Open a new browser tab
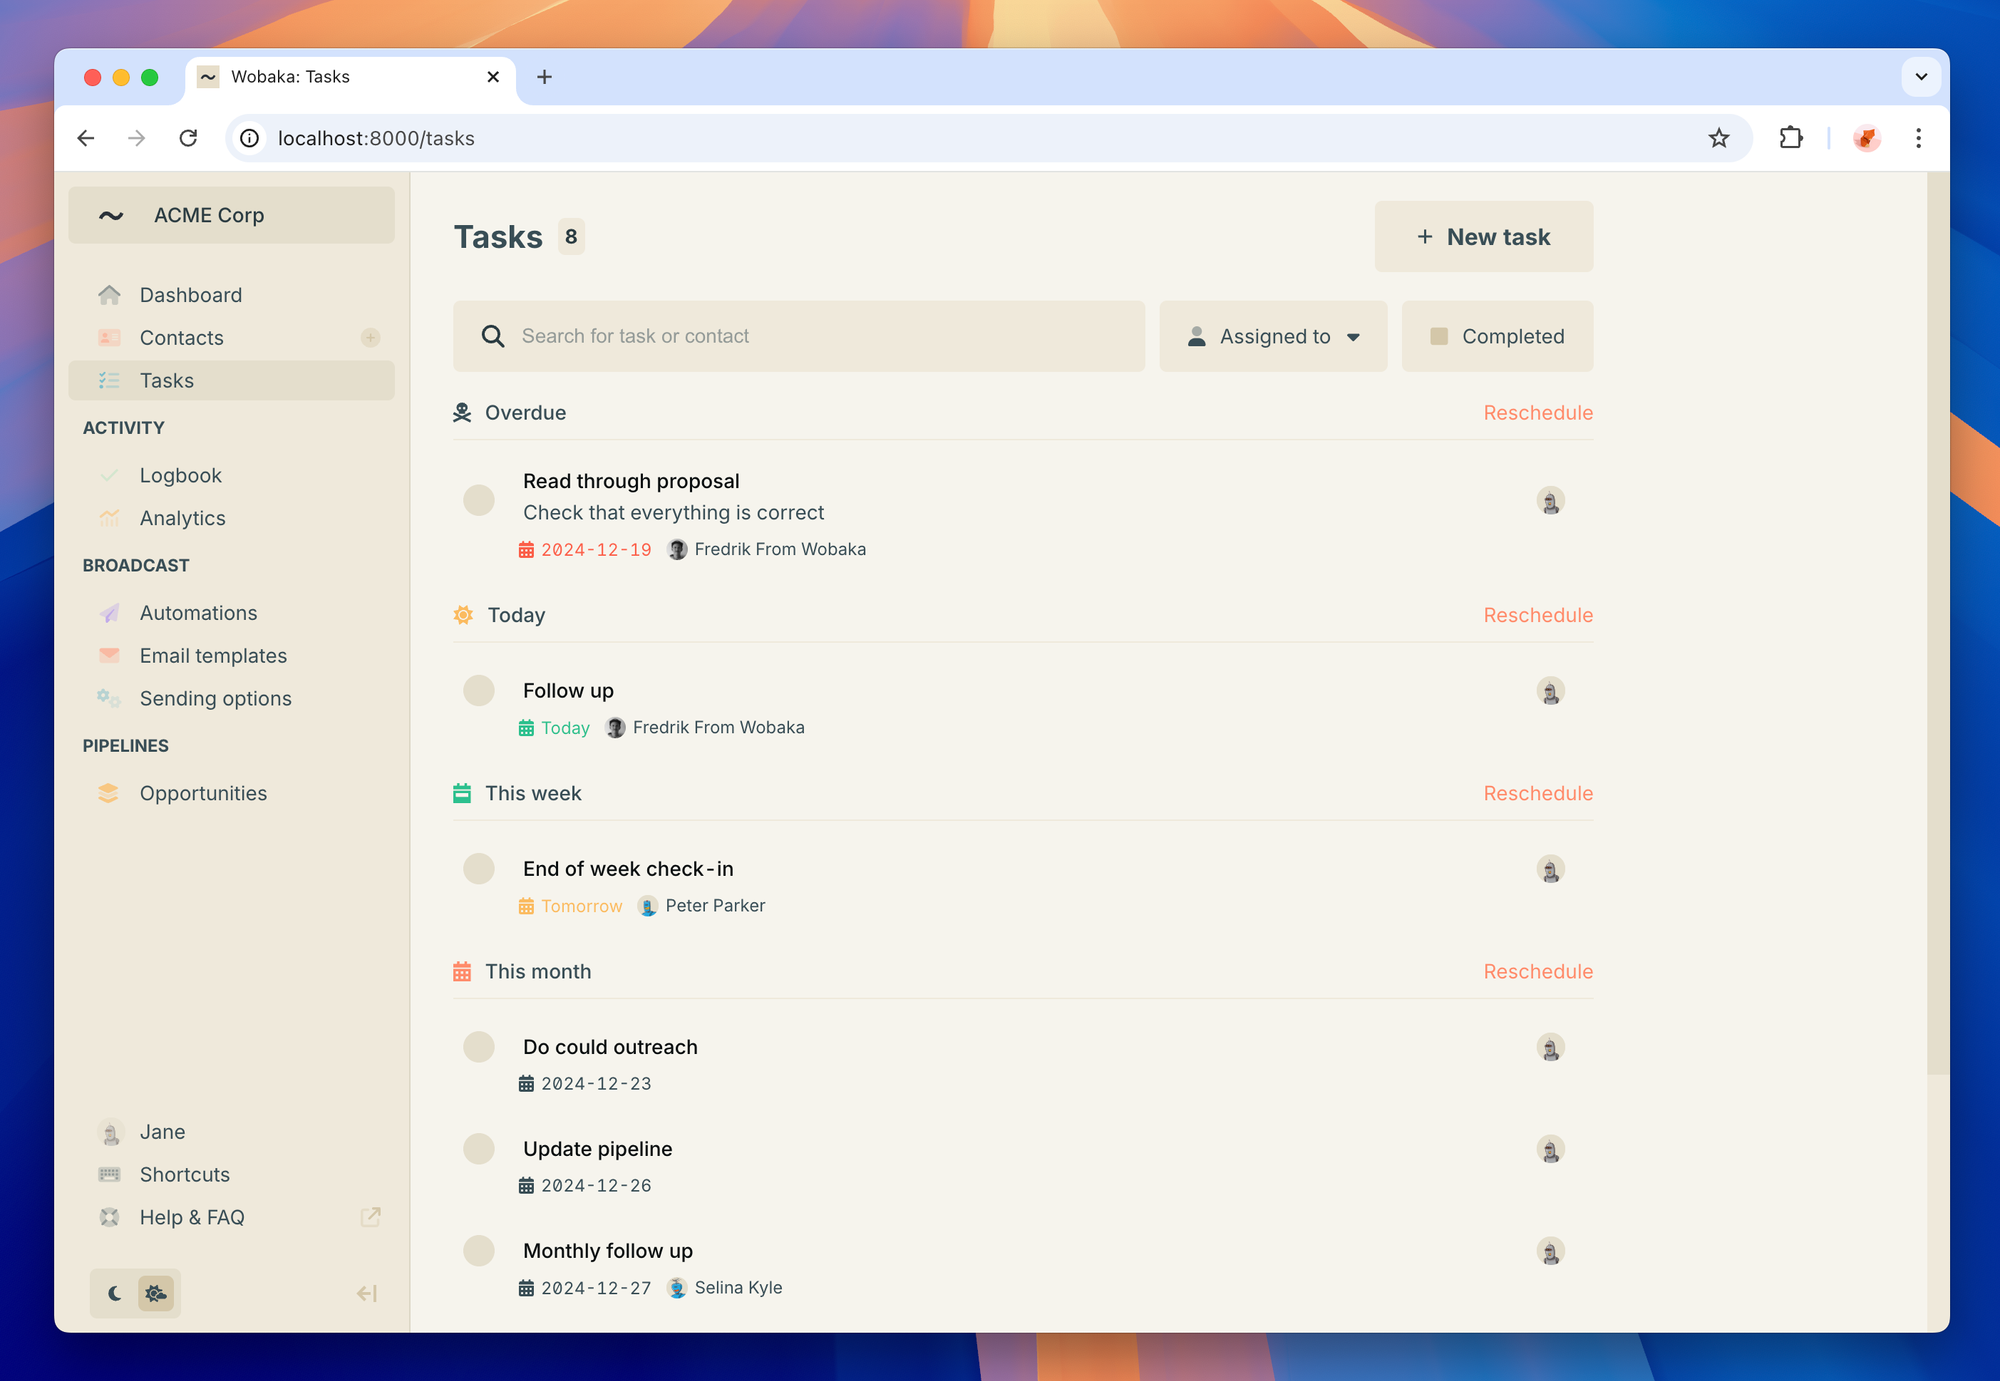Viewport: 2000px width, 1381px height. (544, 77)
